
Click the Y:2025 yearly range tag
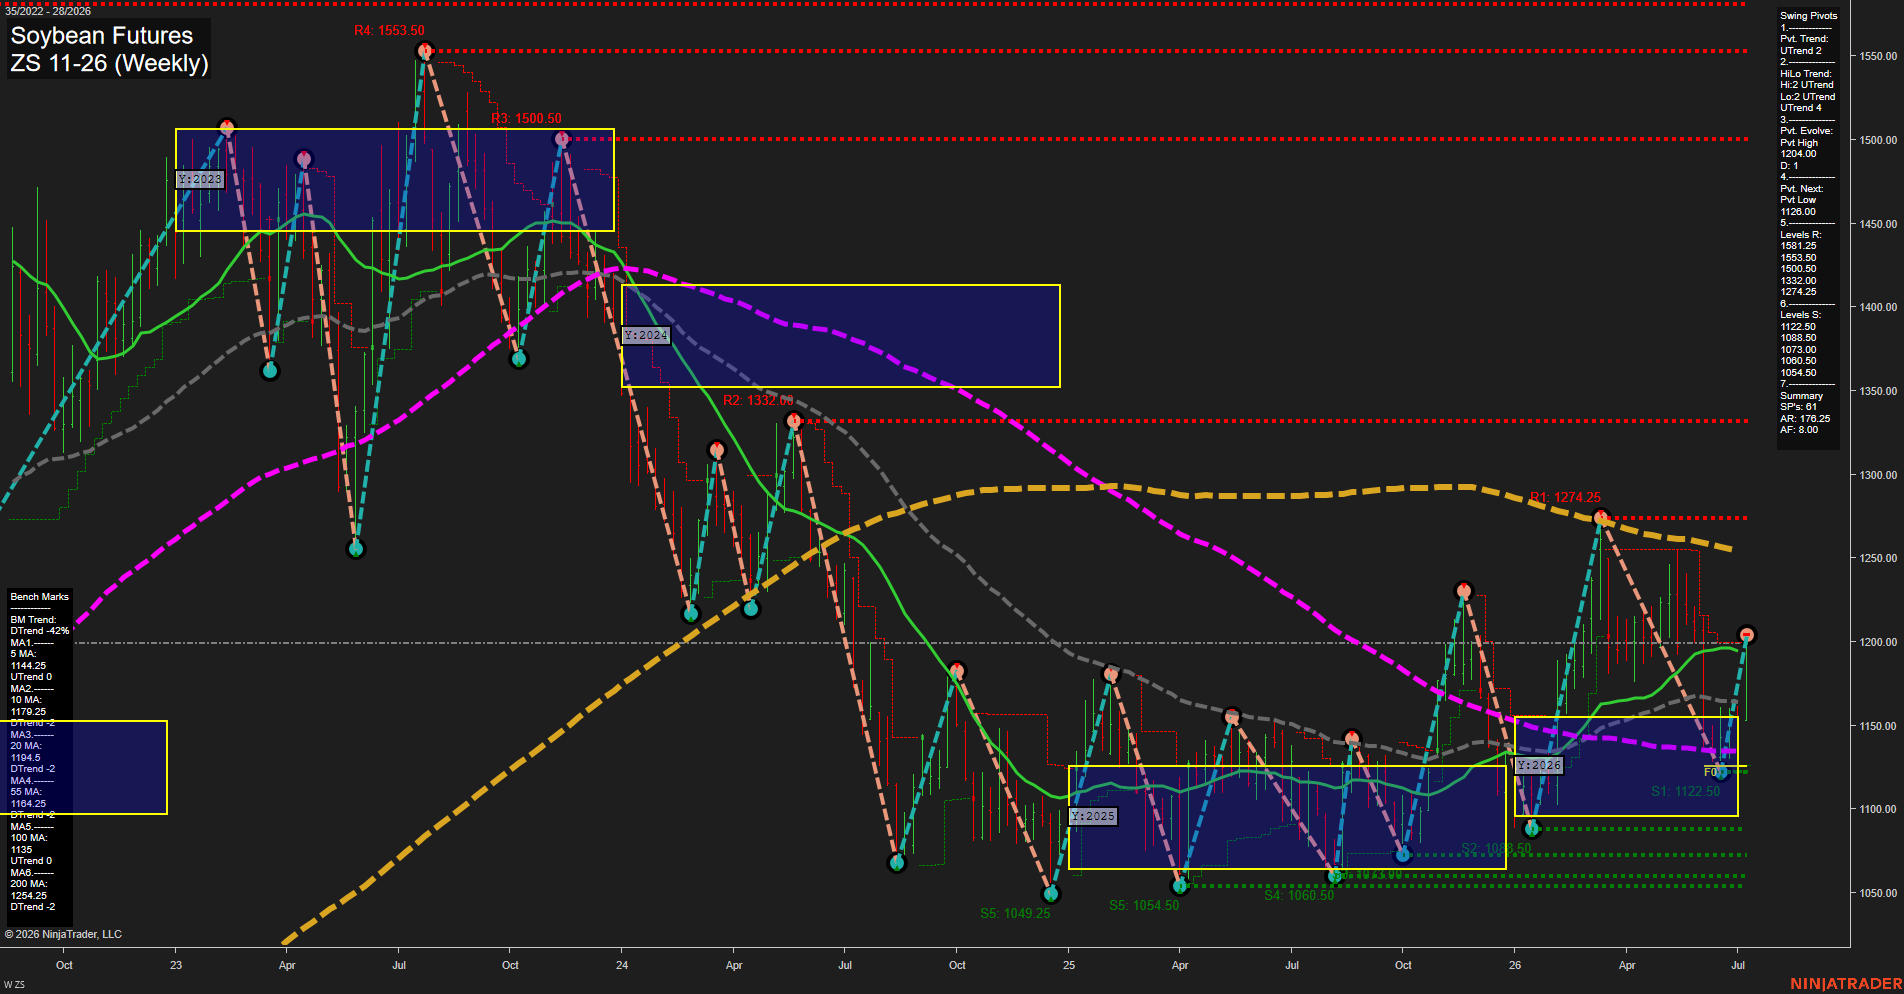pyautogui.click(x=1093, y=816)
